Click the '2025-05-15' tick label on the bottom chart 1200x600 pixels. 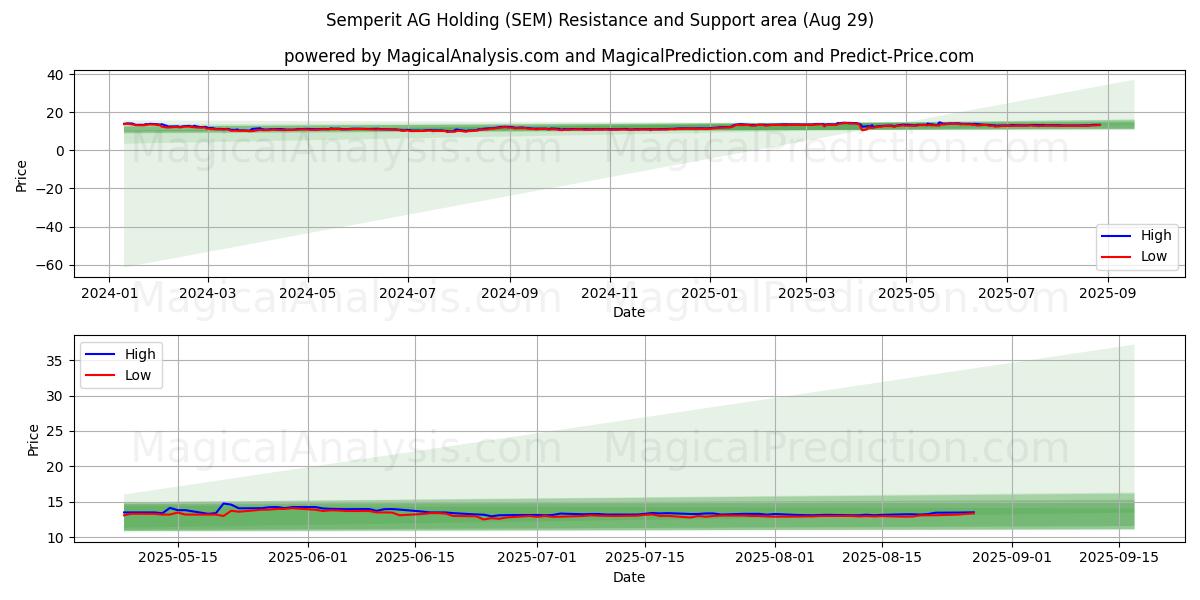pyautogui.click(x=178, y=559)
